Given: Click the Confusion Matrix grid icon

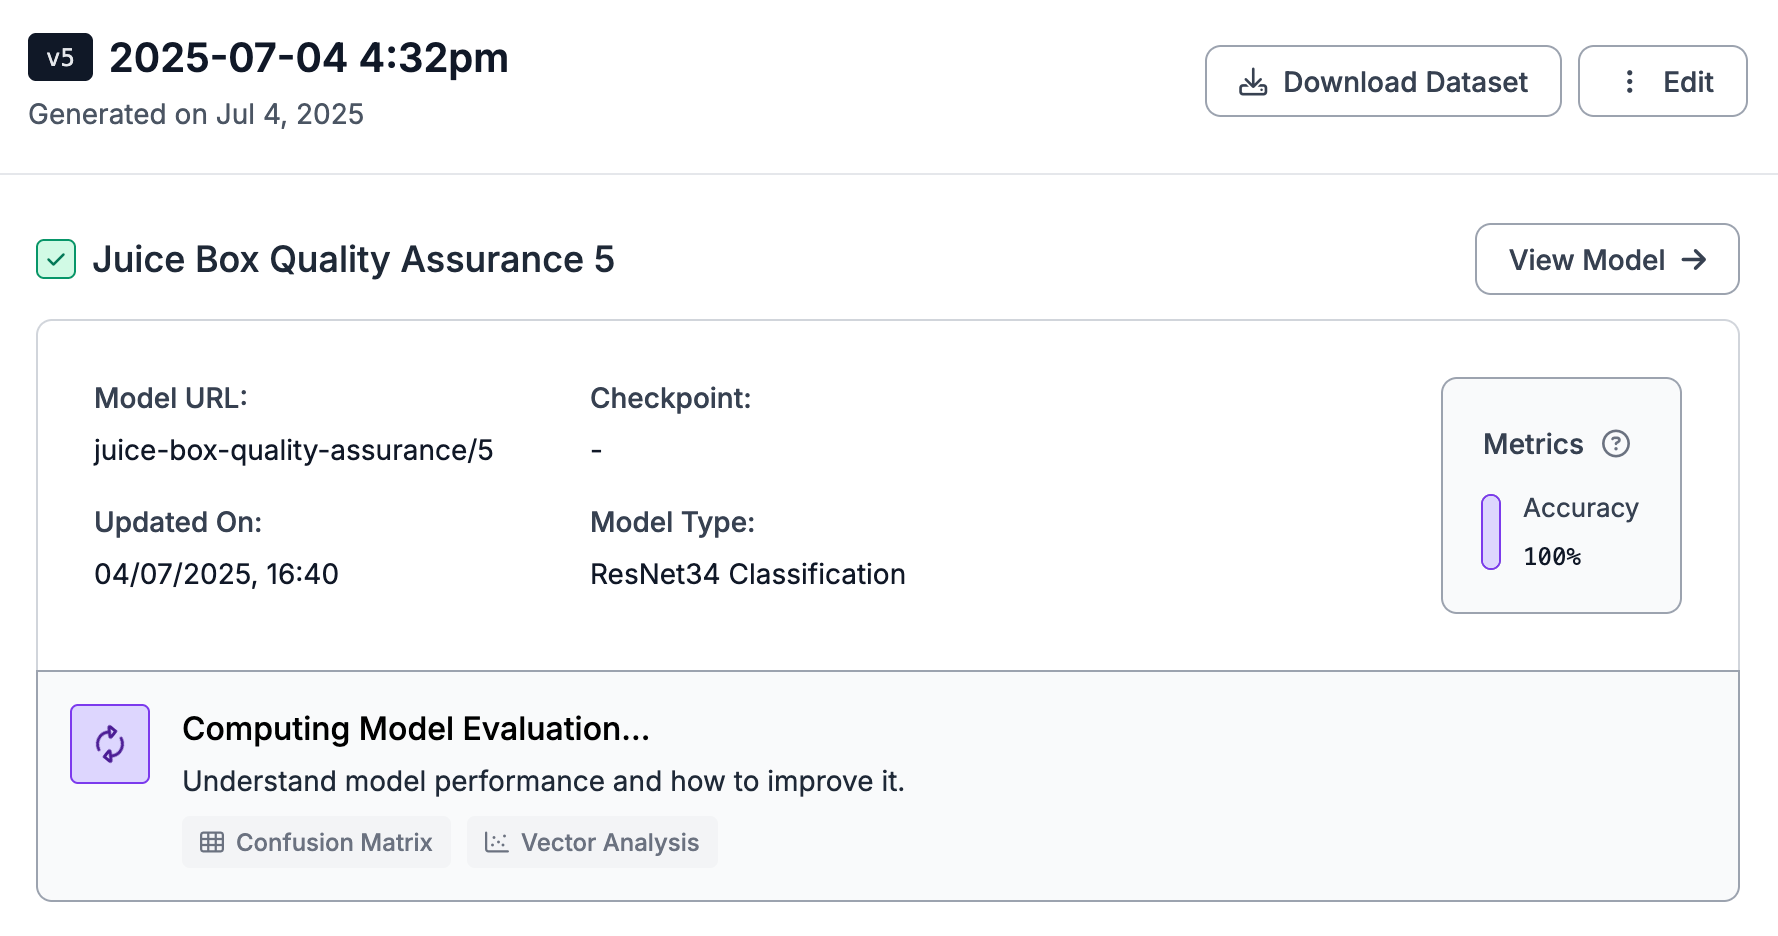Looking at the screenshot, I should (212, 842).
